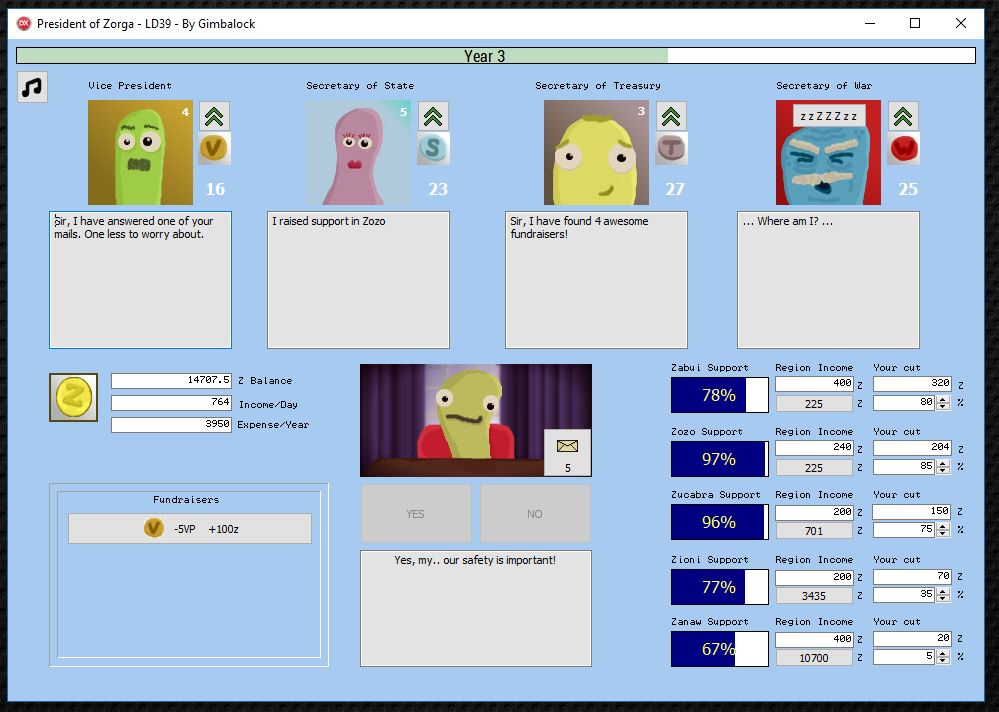Click the gold V token icon beside Vice President
This screenshot has width=999, height=712.
pyautogui.click(x=214, y=148)
